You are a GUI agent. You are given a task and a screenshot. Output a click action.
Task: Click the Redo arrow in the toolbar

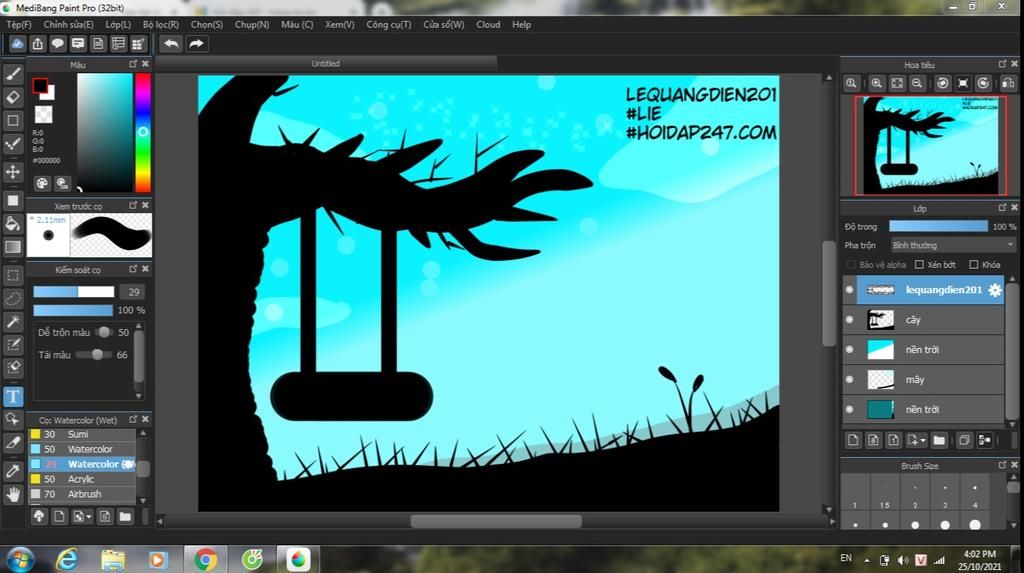[x=196, y=44]
